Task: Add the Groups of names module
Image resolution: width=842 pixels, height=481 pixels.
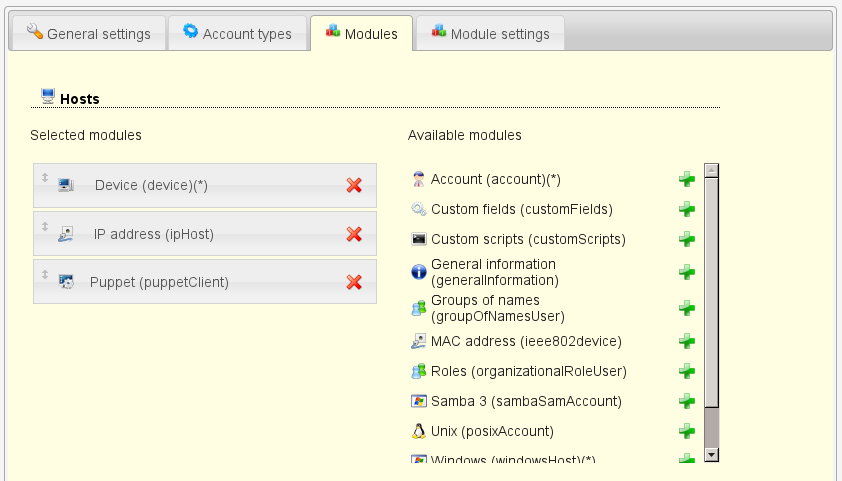Action: tap(687, 308)
